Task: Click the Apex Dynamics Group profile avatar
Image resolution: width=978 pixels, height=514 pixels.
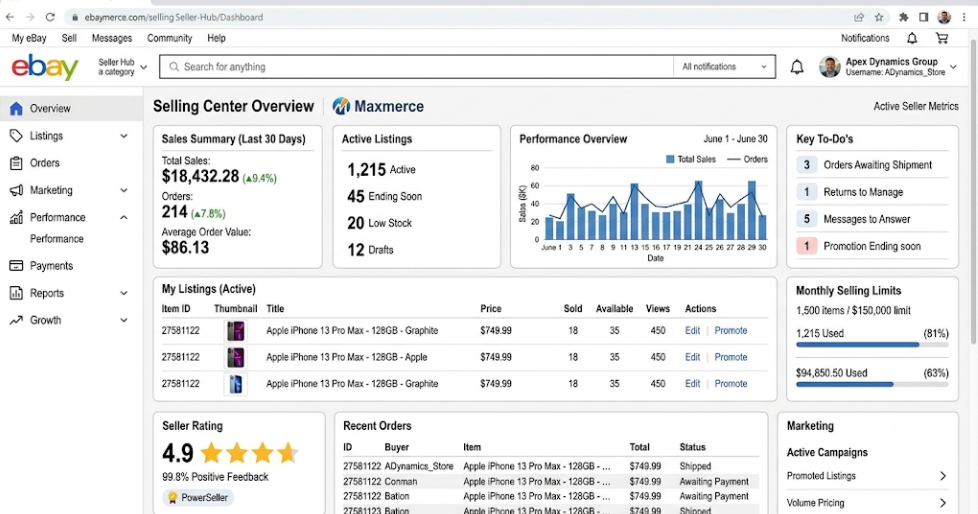Action: click(x=830, y=67)
